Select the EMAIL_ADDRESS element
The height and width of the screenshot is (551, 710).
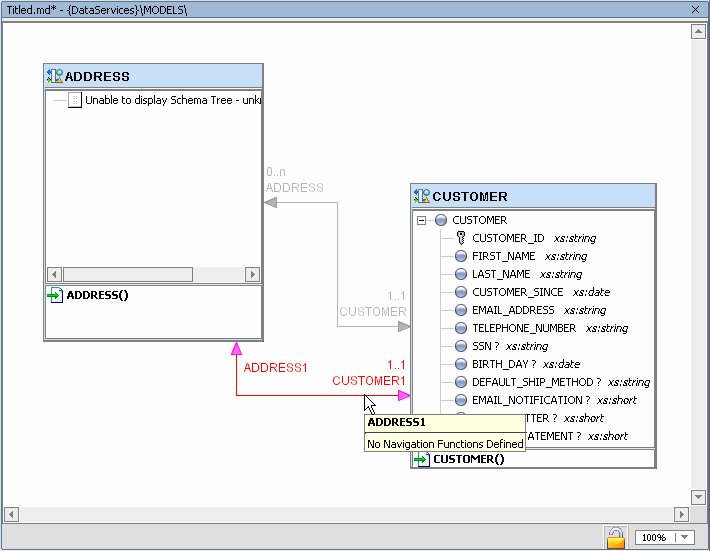[512, 310]
